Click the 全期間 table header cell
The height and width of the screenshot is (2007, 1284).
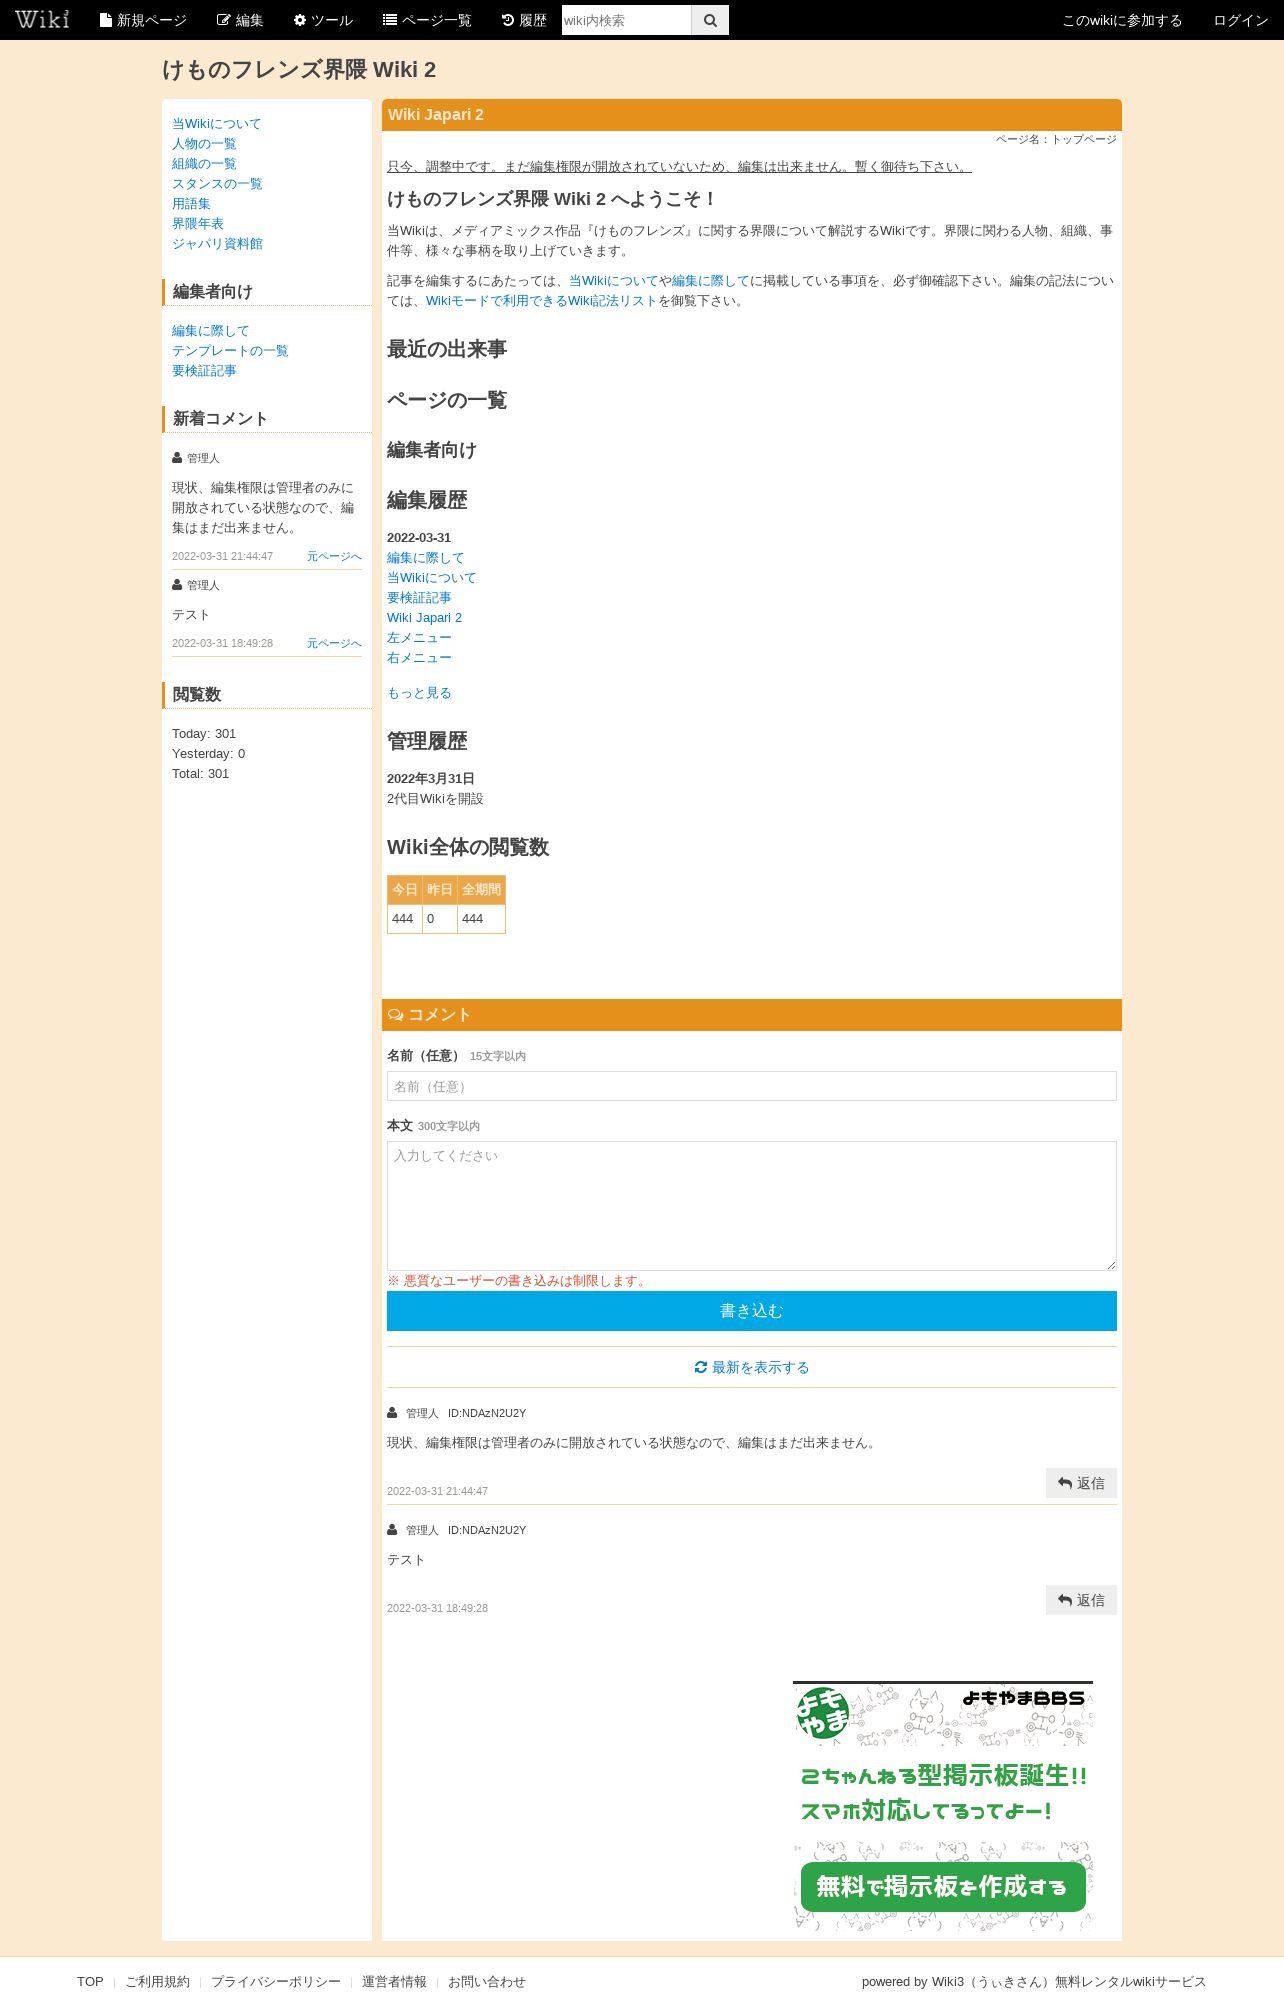coord(481,890)
